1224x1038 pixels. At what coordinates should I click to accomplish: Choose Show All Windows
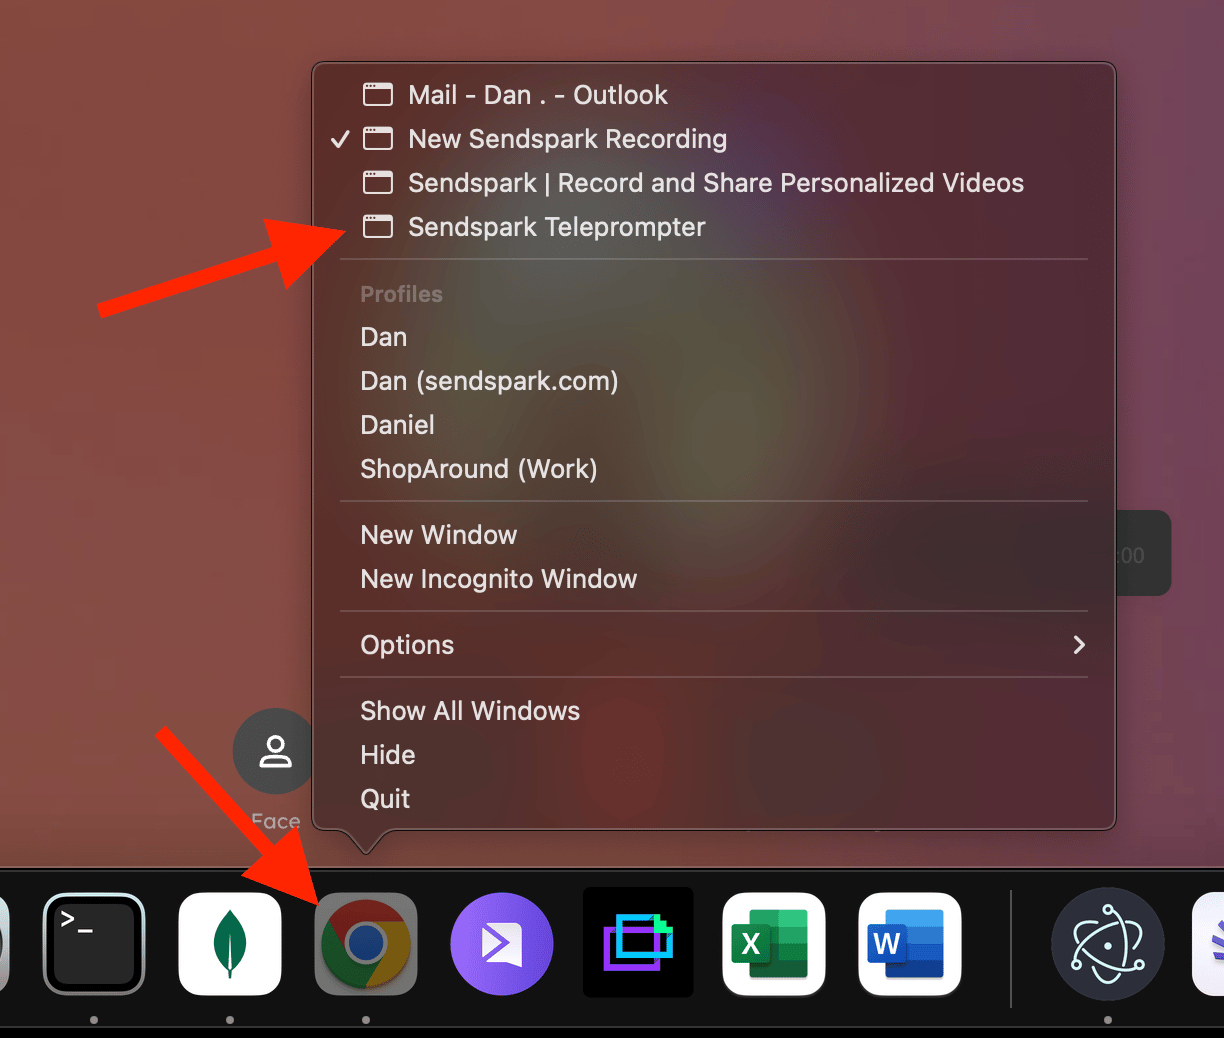[x=714, y=711]
